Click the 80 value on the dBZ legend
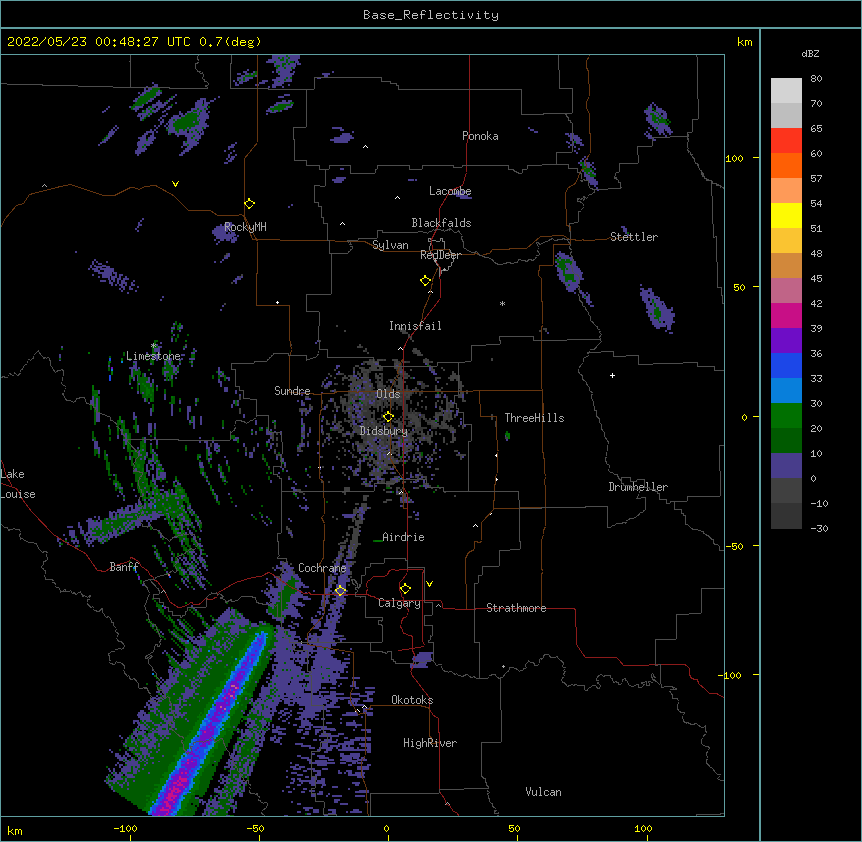This screenshot has height=842, width=862. click(x=816, y=79)
